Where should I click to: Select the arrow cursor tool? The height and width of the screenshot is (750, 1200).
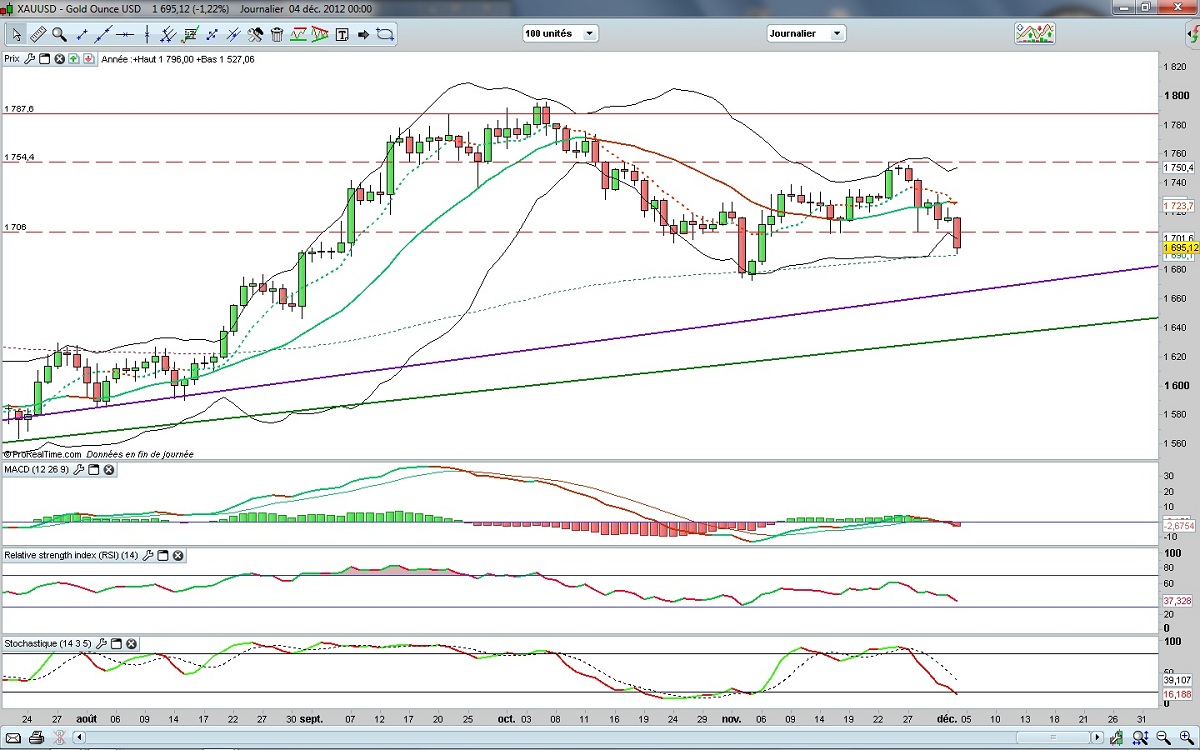17,34
